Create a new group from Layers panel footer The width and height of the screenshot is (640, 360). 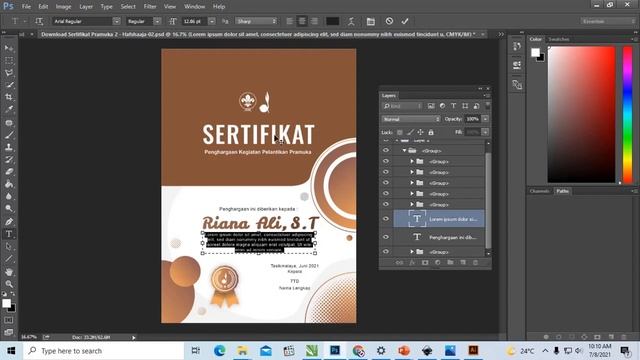(x=450, y=262)
